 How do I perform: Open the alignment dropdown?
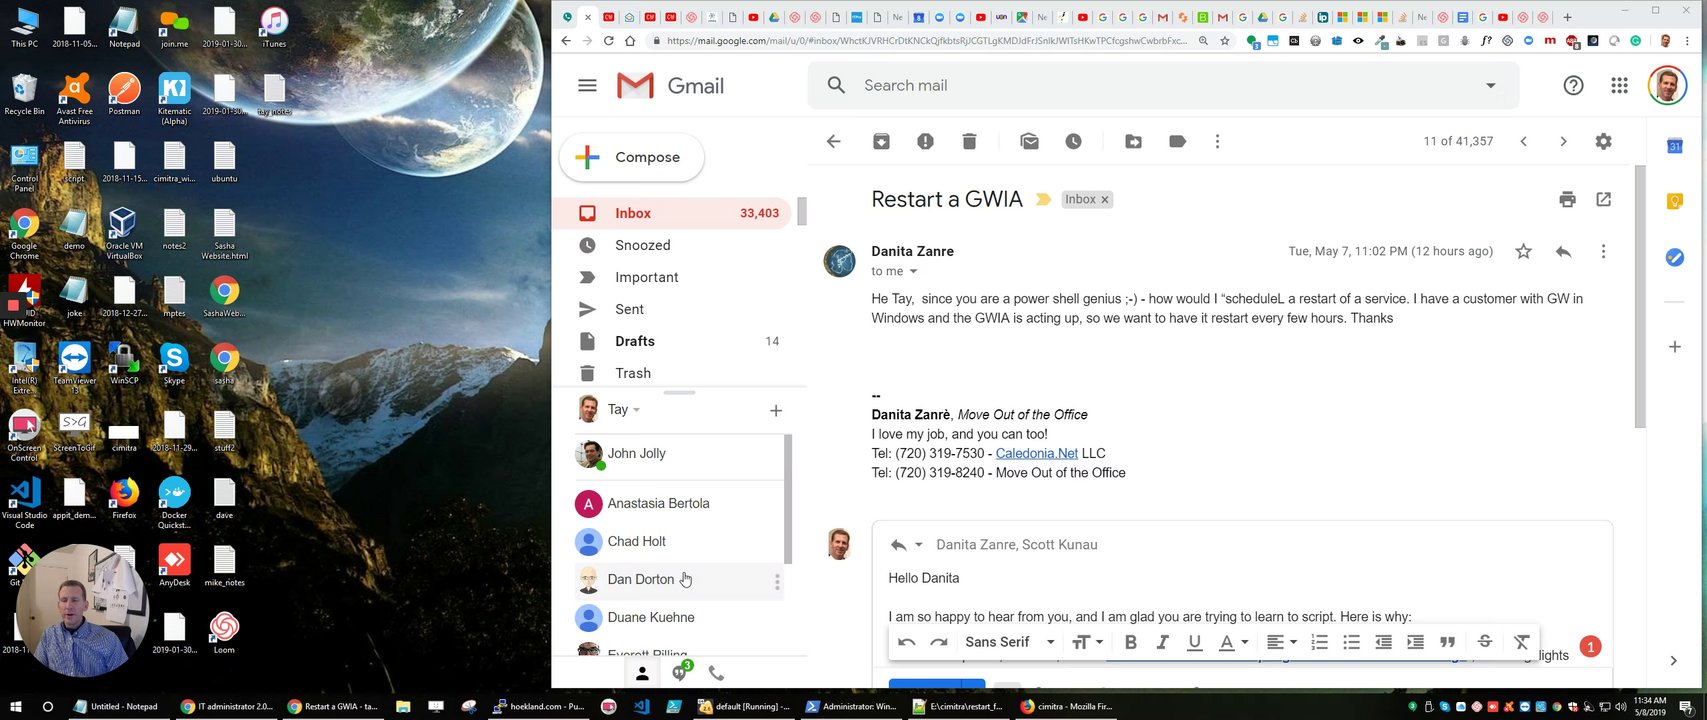(1281, 642)
